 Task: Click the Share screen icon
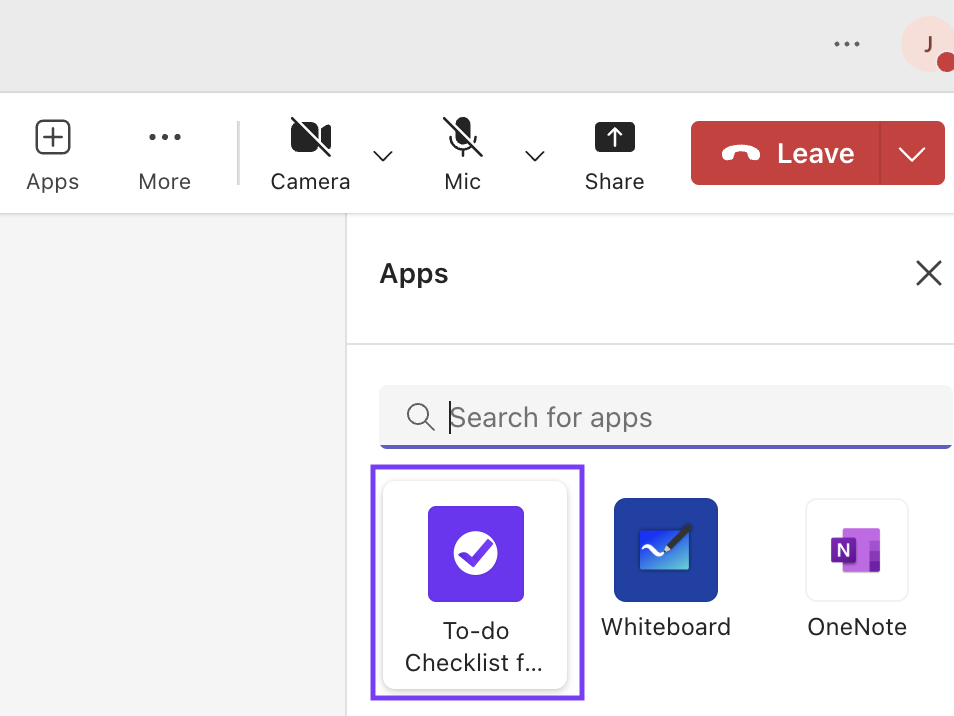coord(614,138)
